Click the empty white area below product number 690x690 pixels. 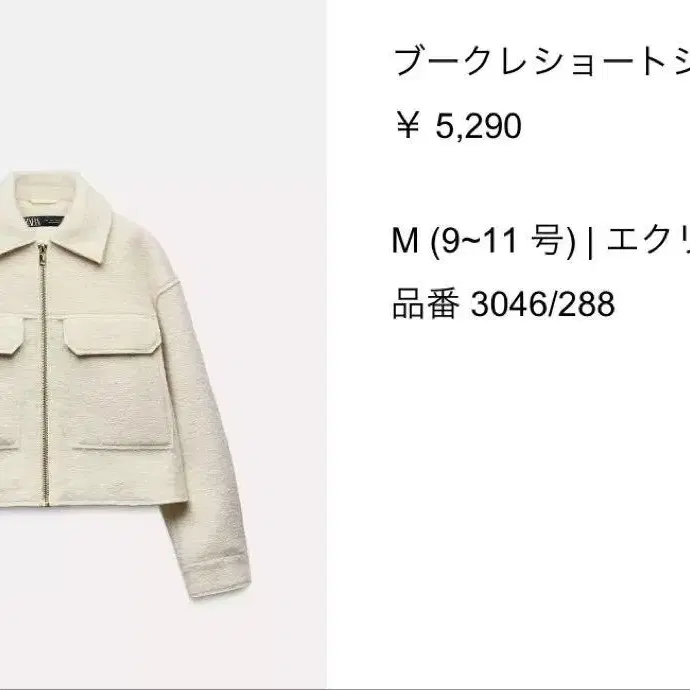coord(508,484)
